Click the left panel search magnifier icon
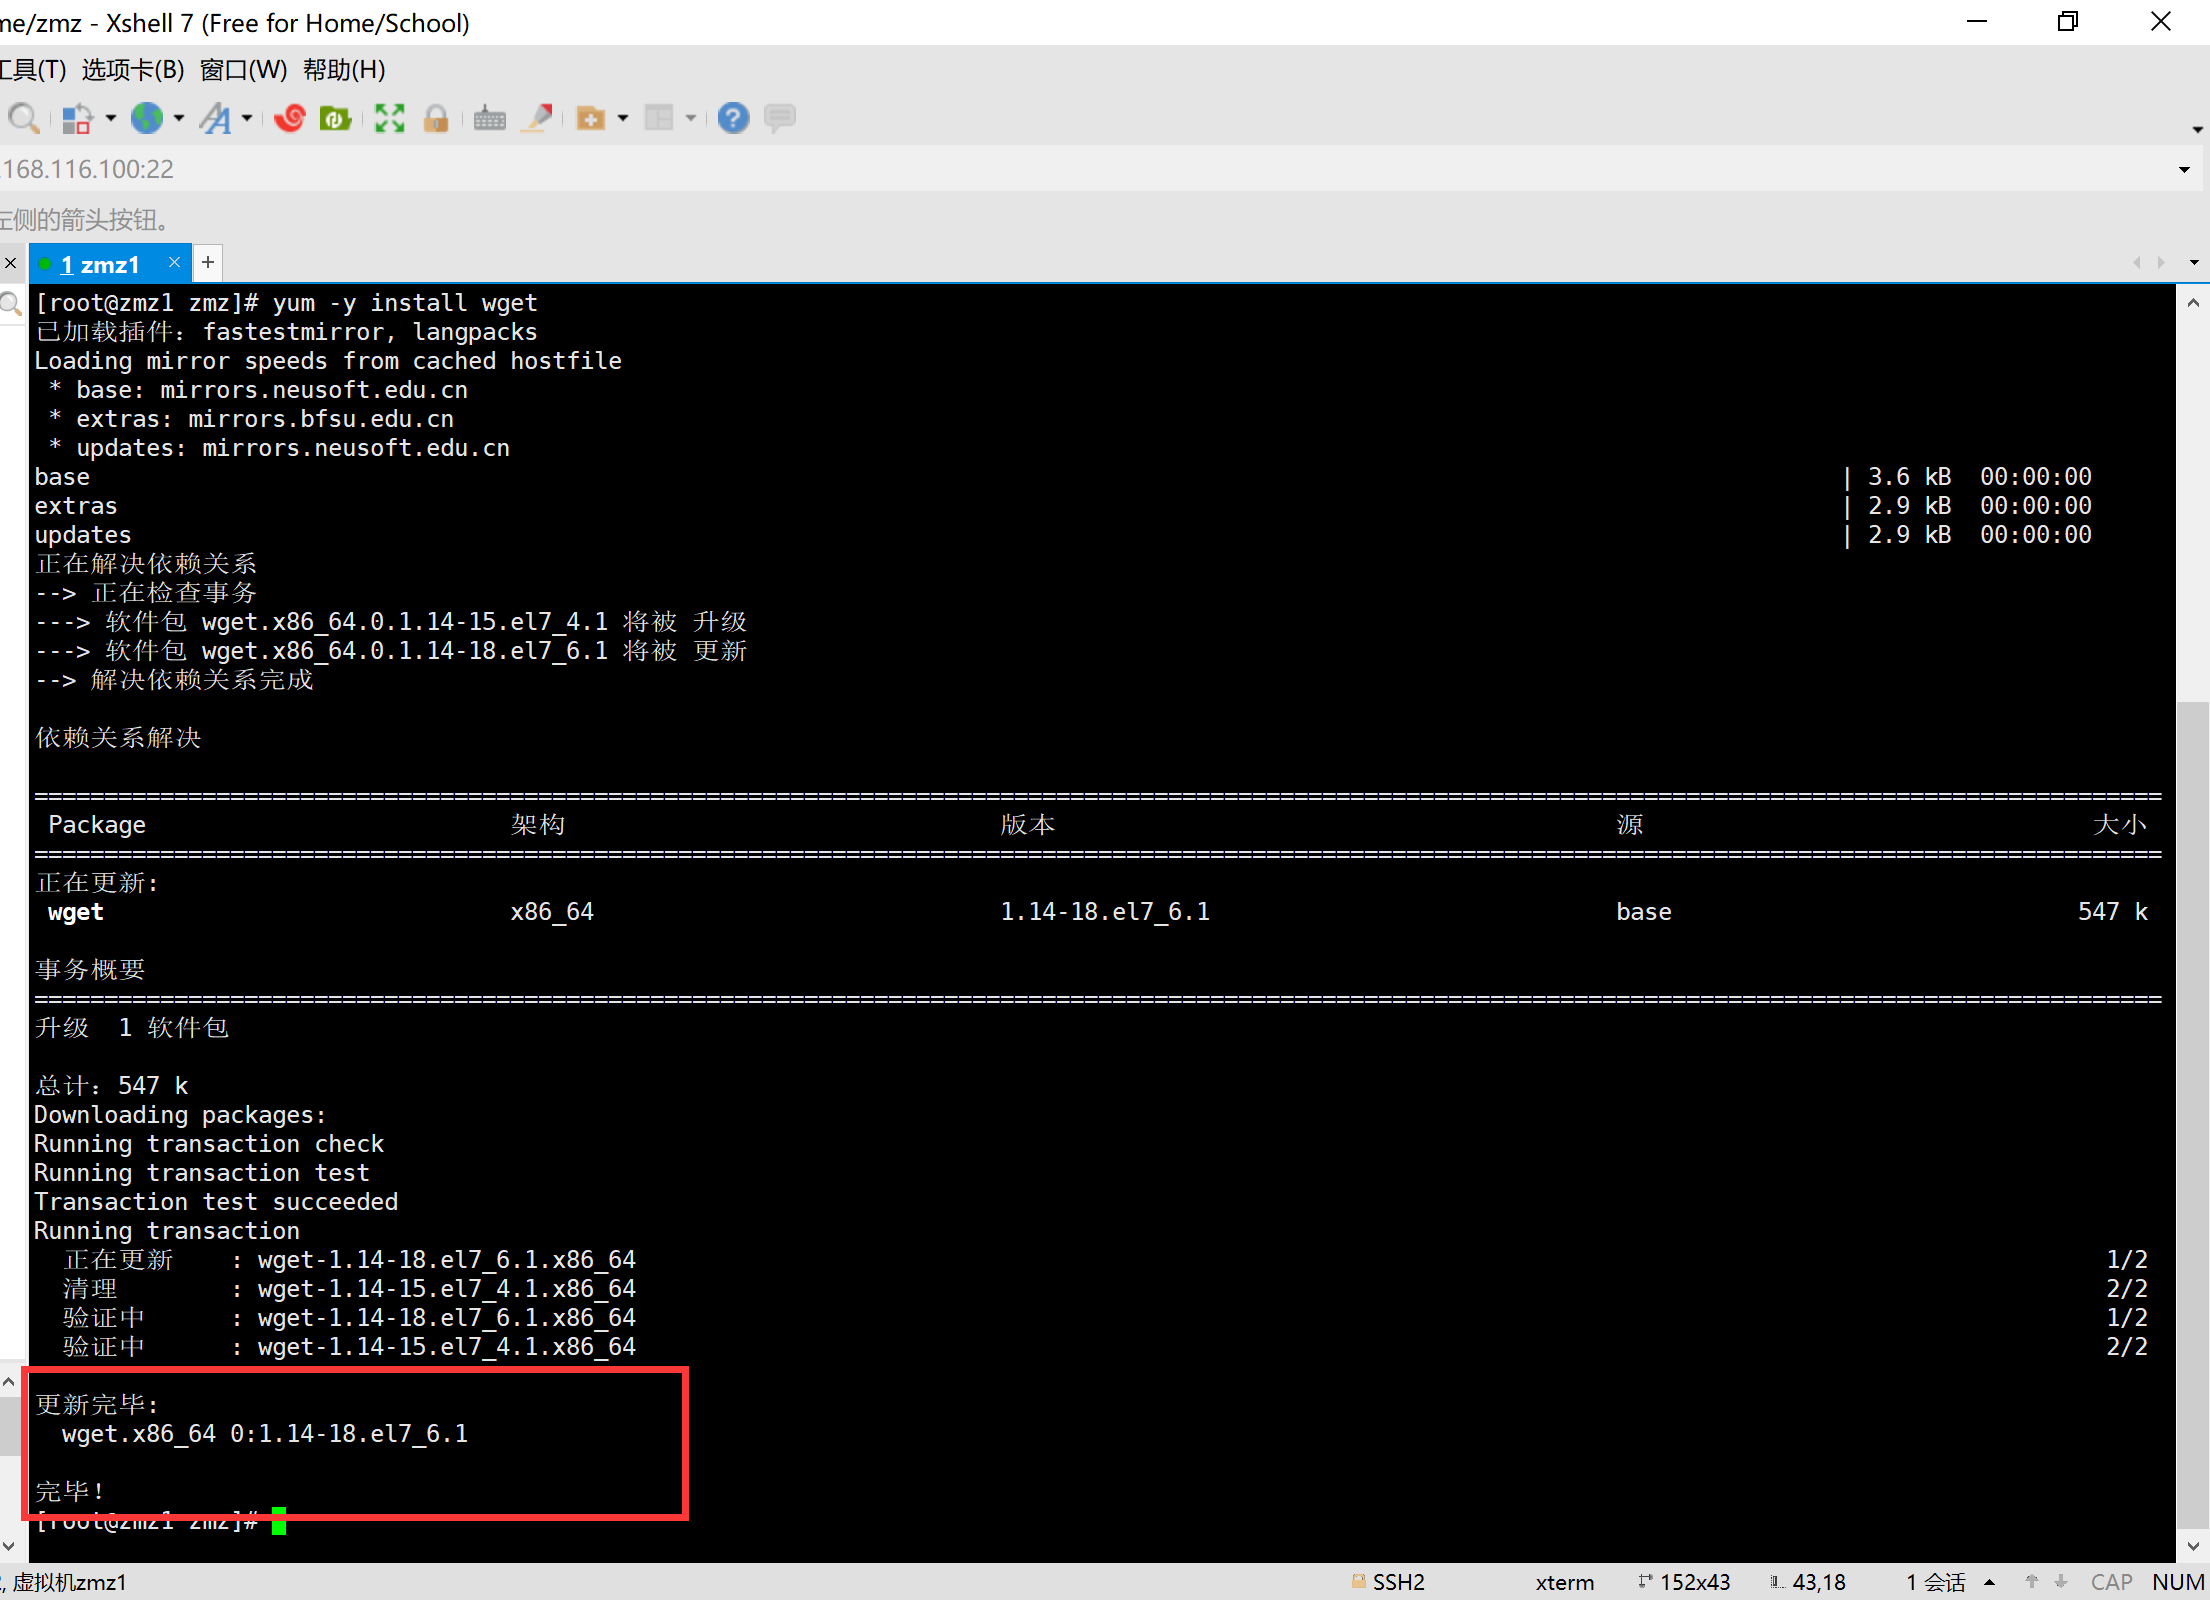This screenshot has width=2210, height=1600. (11, 305)
